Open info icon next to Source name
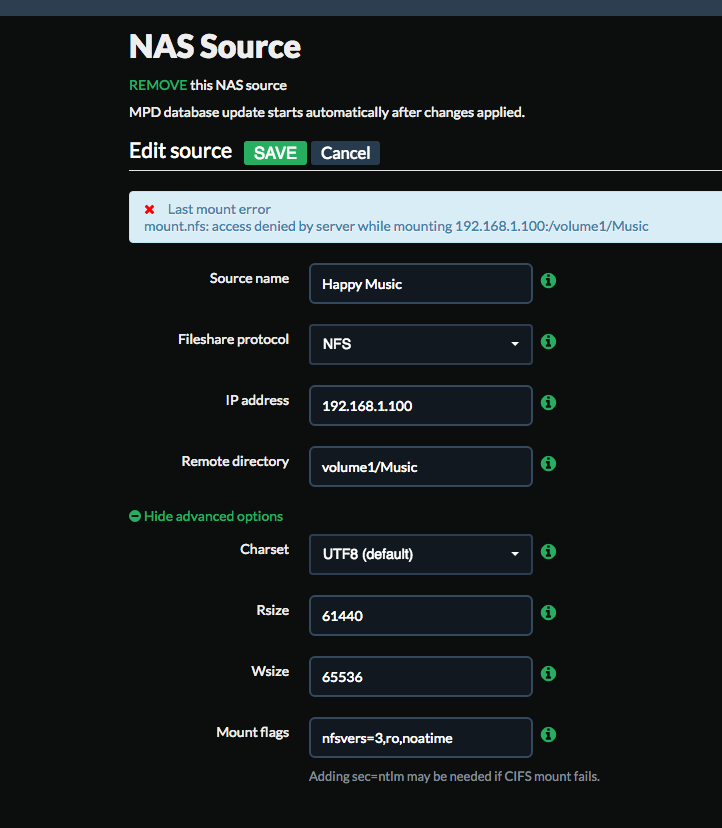This screenshot has height=828, width=722. pos(548,280)
